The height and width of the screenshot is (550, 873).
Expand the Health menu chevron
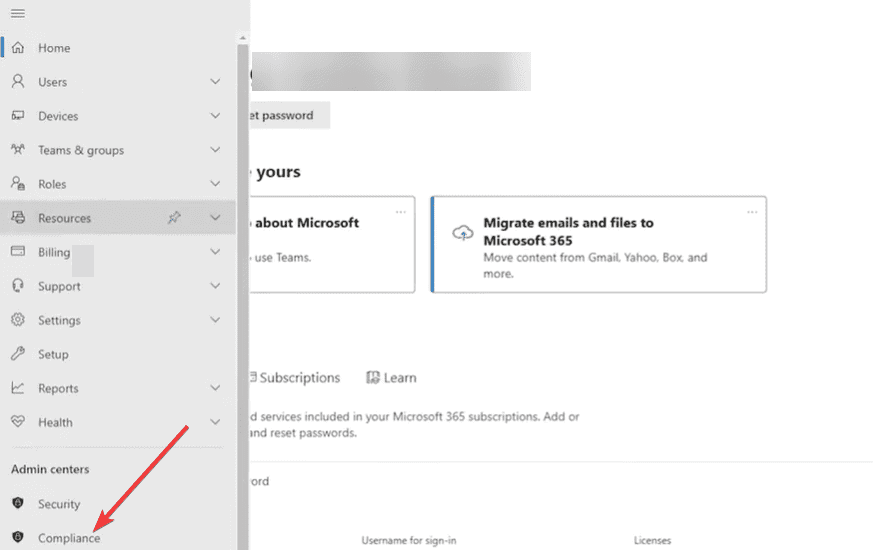(x=215, y=422)
